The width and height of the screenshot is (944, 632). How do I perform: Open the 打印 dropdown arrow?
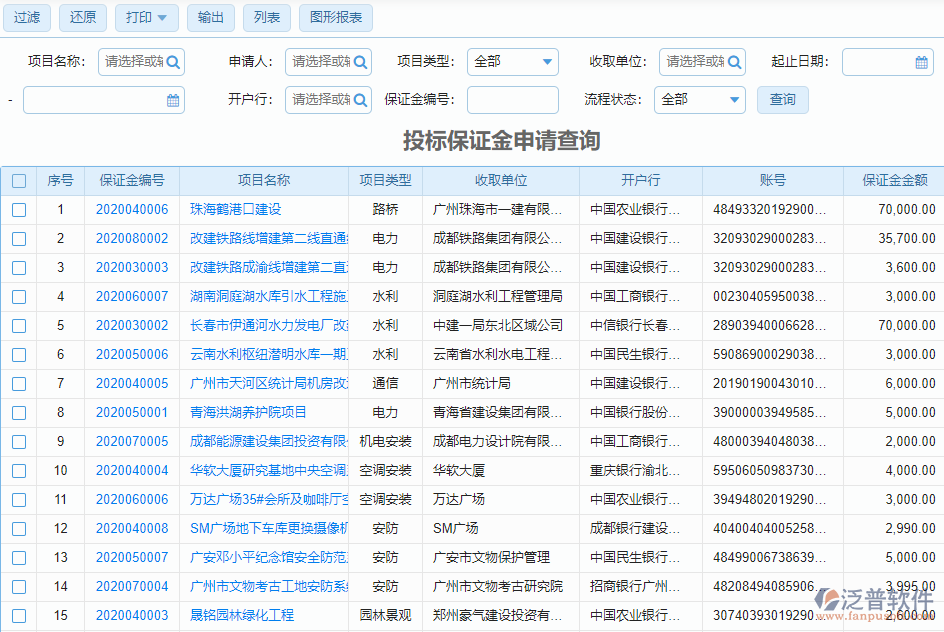pyautogui.click(x=163, y=18)
